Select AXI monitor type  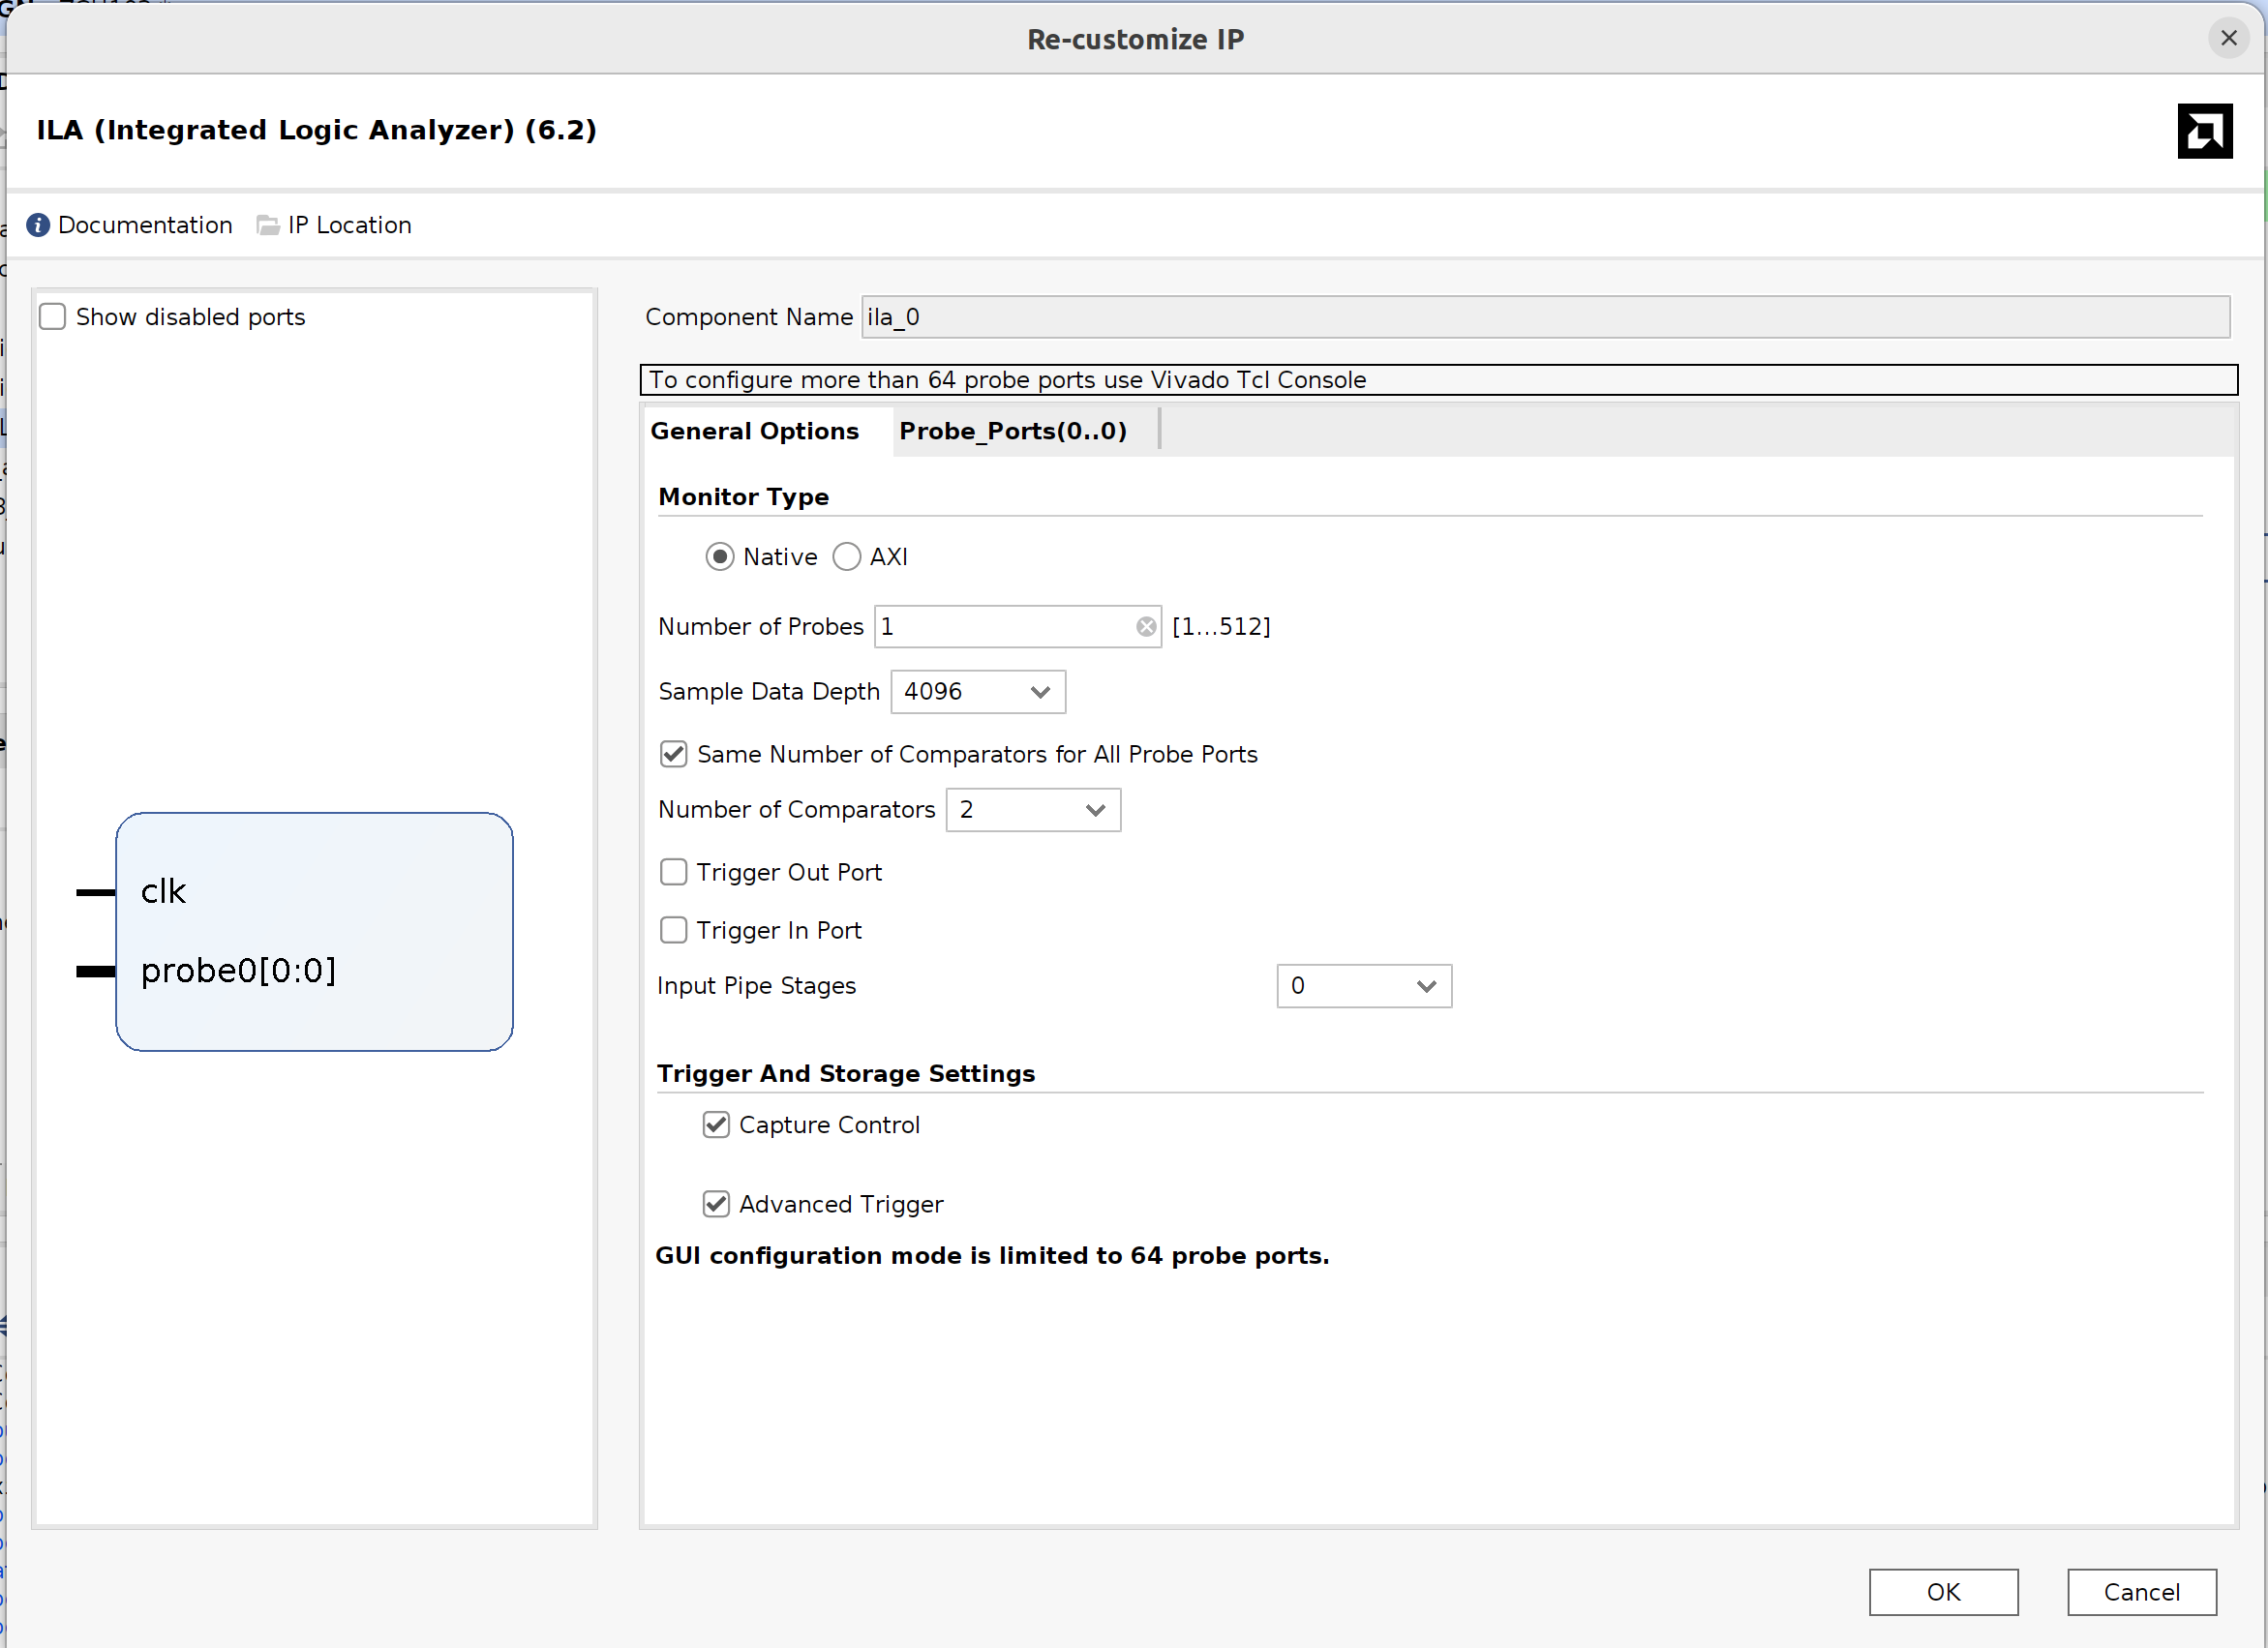click(847, 557)
